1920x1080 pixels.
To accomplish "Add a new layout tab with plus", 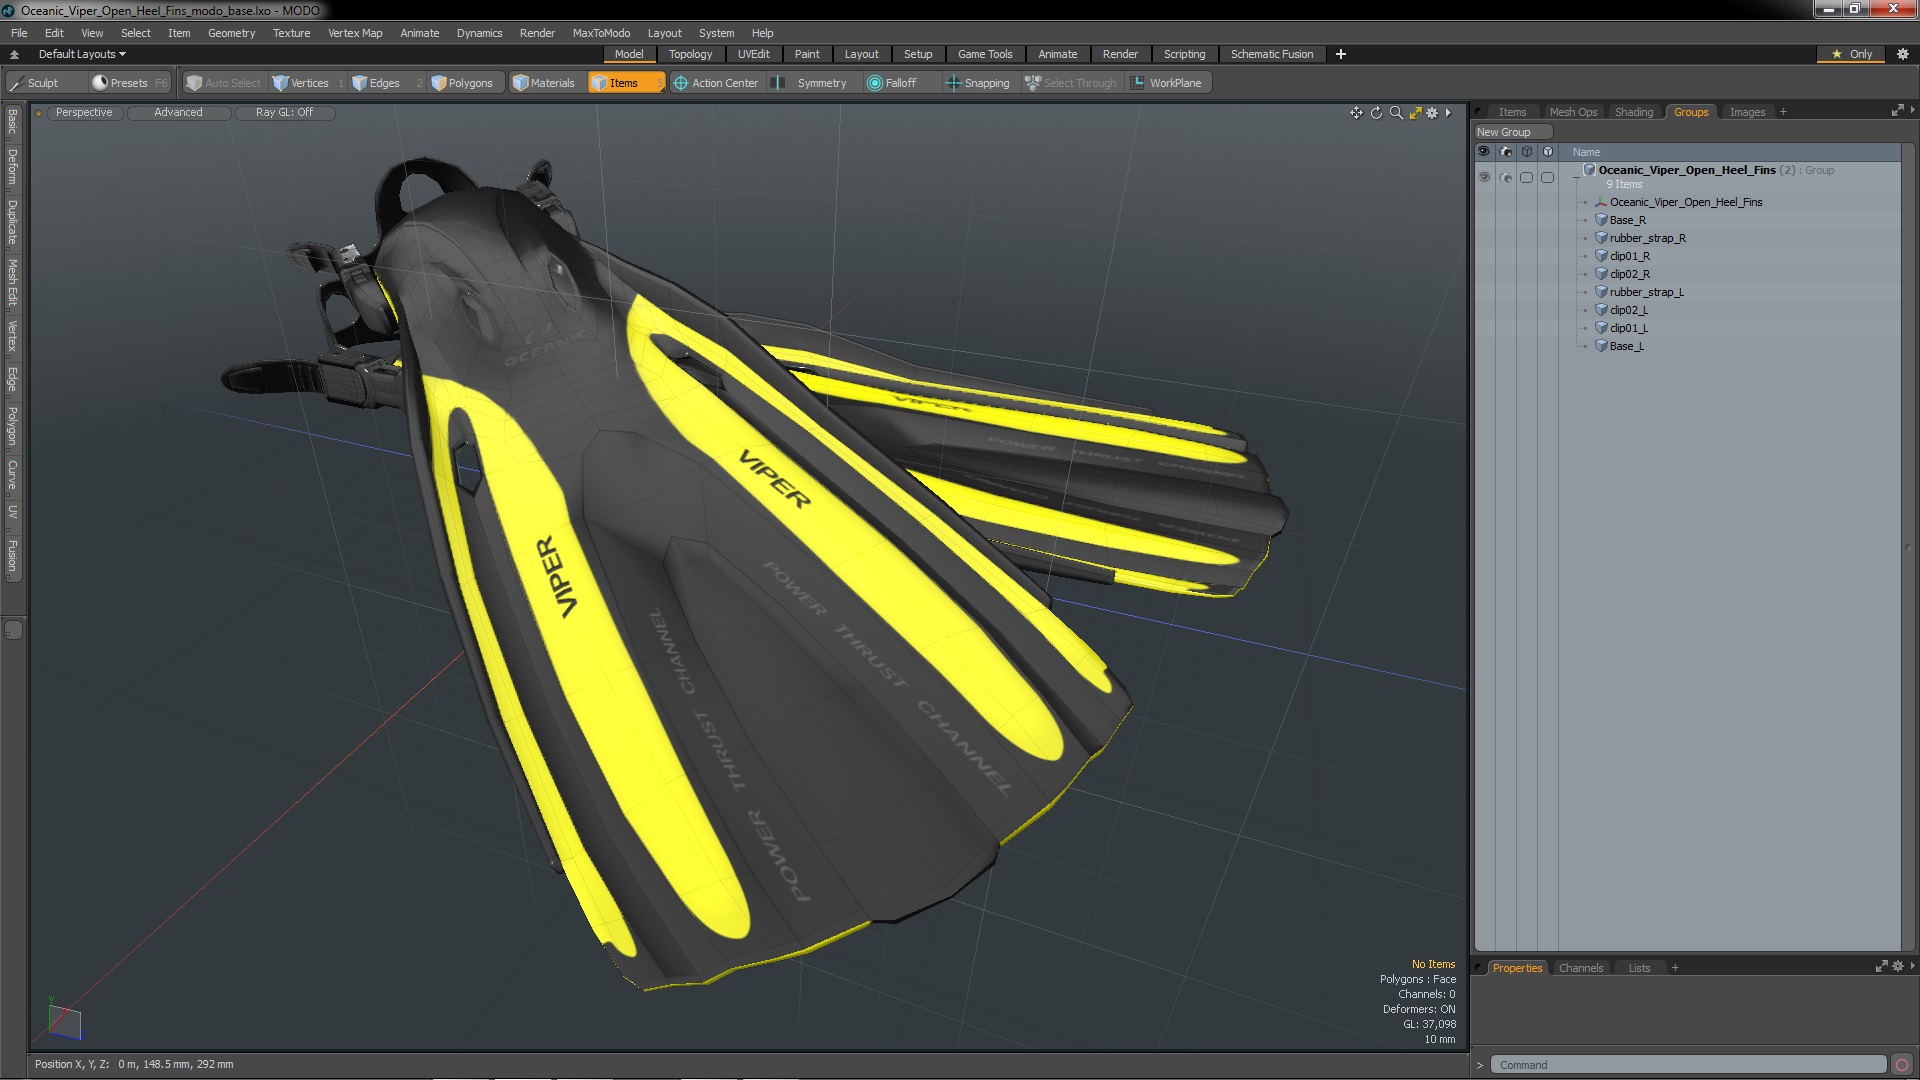I will coord(1340,54).
